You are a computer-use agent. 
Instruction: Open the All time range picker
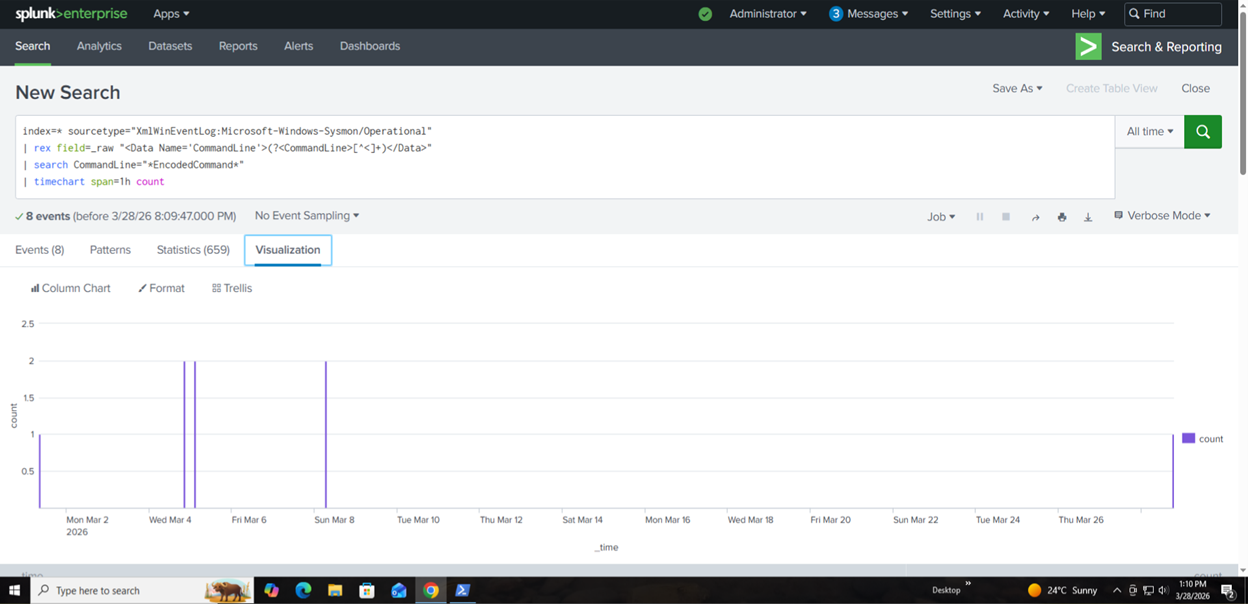[x=1149, y=132]
